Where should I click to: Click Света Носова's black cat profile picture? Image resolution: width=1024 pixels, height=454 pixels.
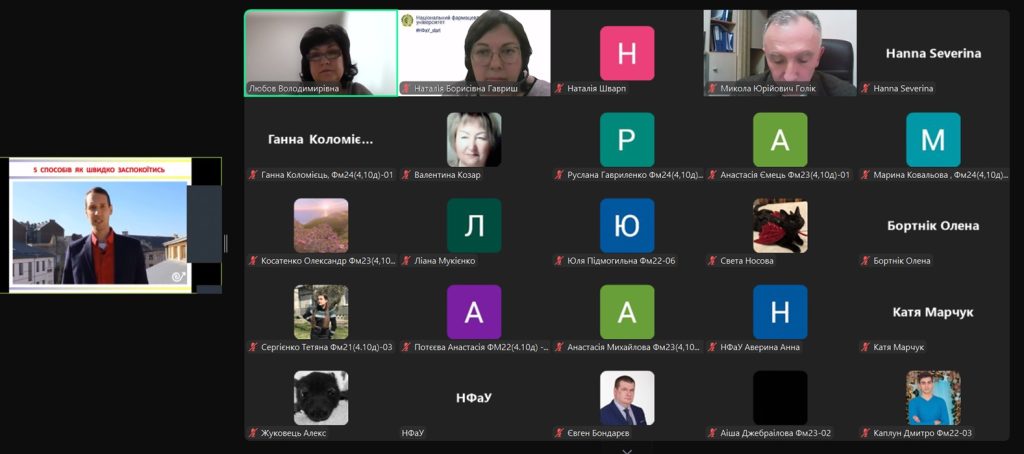click(x=780, y=225)
